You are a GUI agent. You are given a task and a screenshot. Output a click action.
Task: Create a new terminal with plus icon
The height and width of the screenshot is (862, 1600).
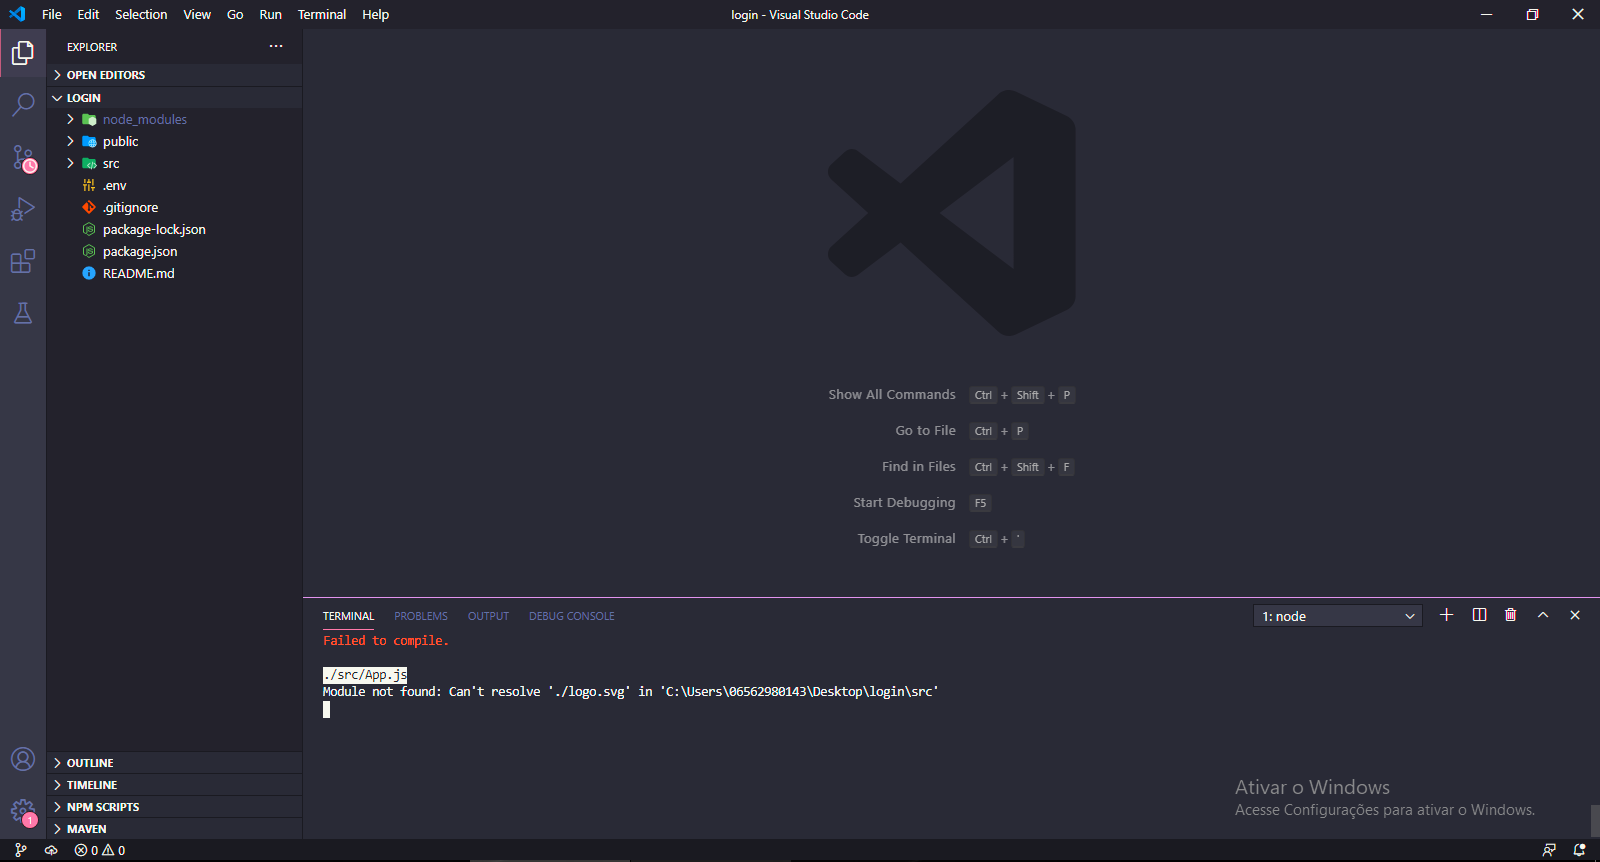(1446, 615)
